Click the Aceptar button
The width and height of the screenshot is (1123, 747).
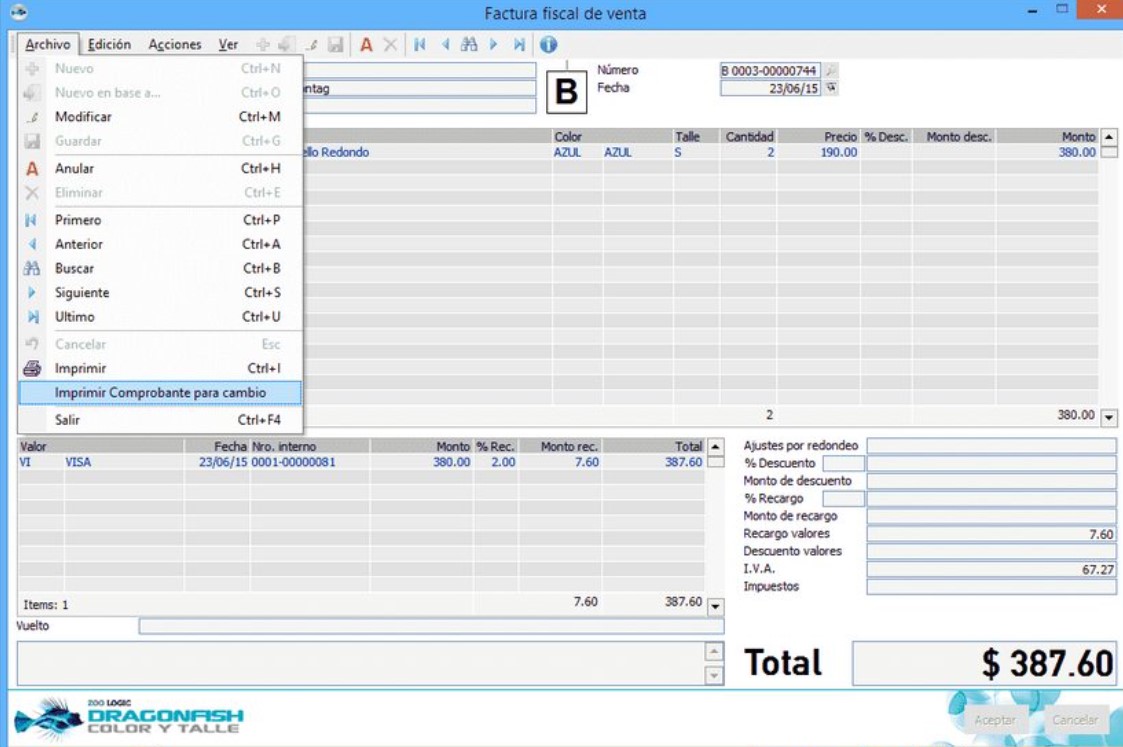click(994, 720)
